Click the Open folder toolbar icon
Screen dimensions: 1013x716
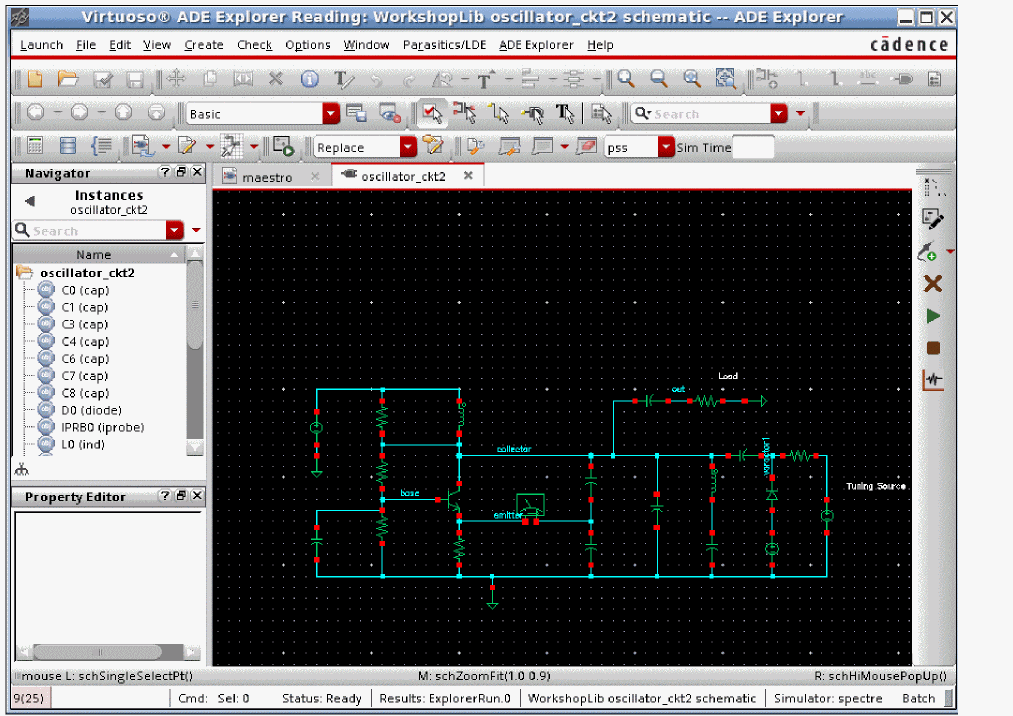68,79
